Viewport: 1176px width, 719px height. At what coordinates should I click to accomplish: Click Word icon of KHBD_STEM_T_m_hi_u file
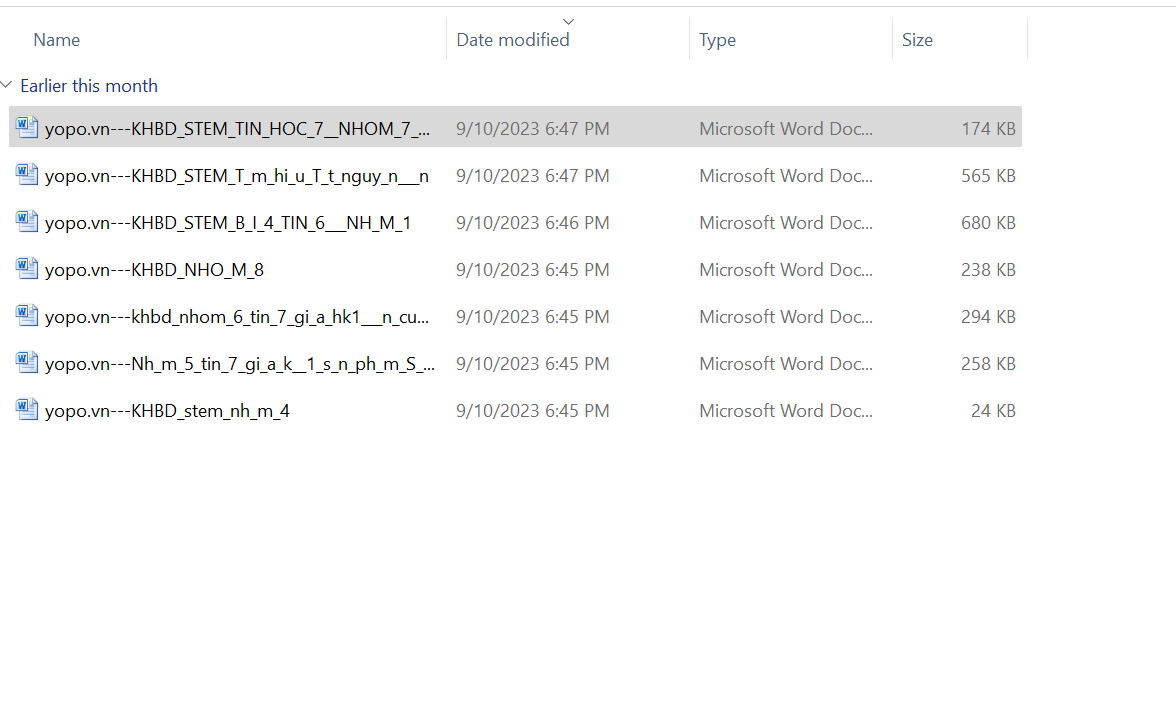[27, 175]
